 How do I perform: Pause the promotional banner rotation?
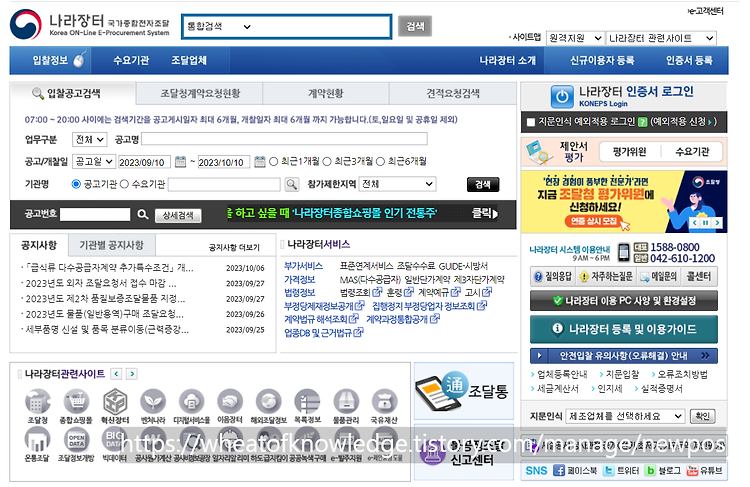(x=706, y=223)
